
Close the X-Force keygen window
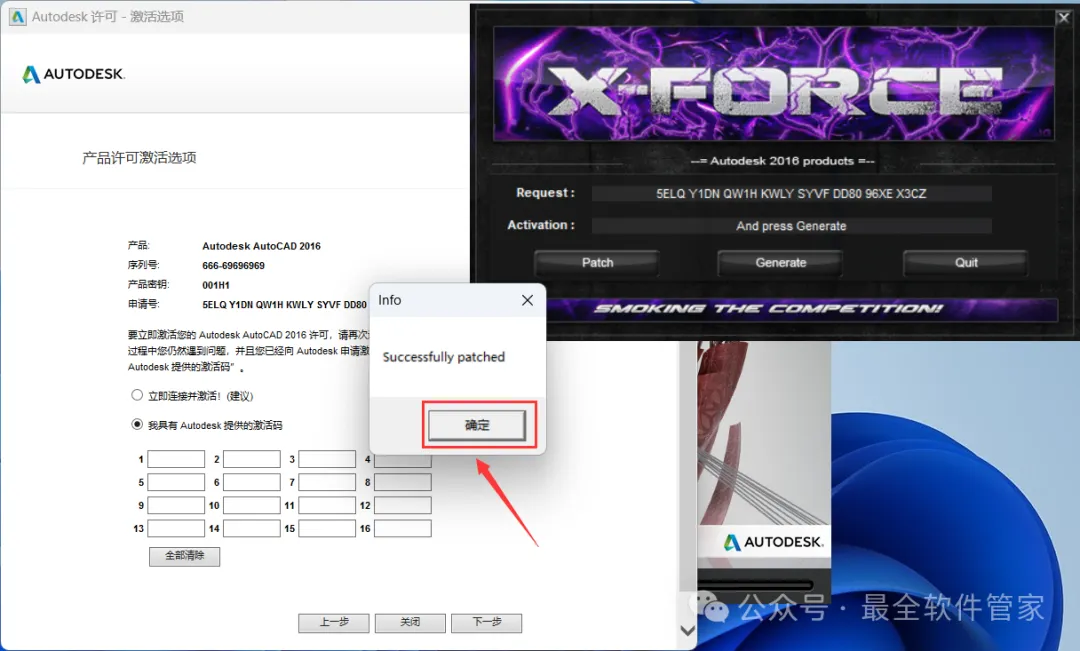pyautogui.click(x=1064, y=18)
